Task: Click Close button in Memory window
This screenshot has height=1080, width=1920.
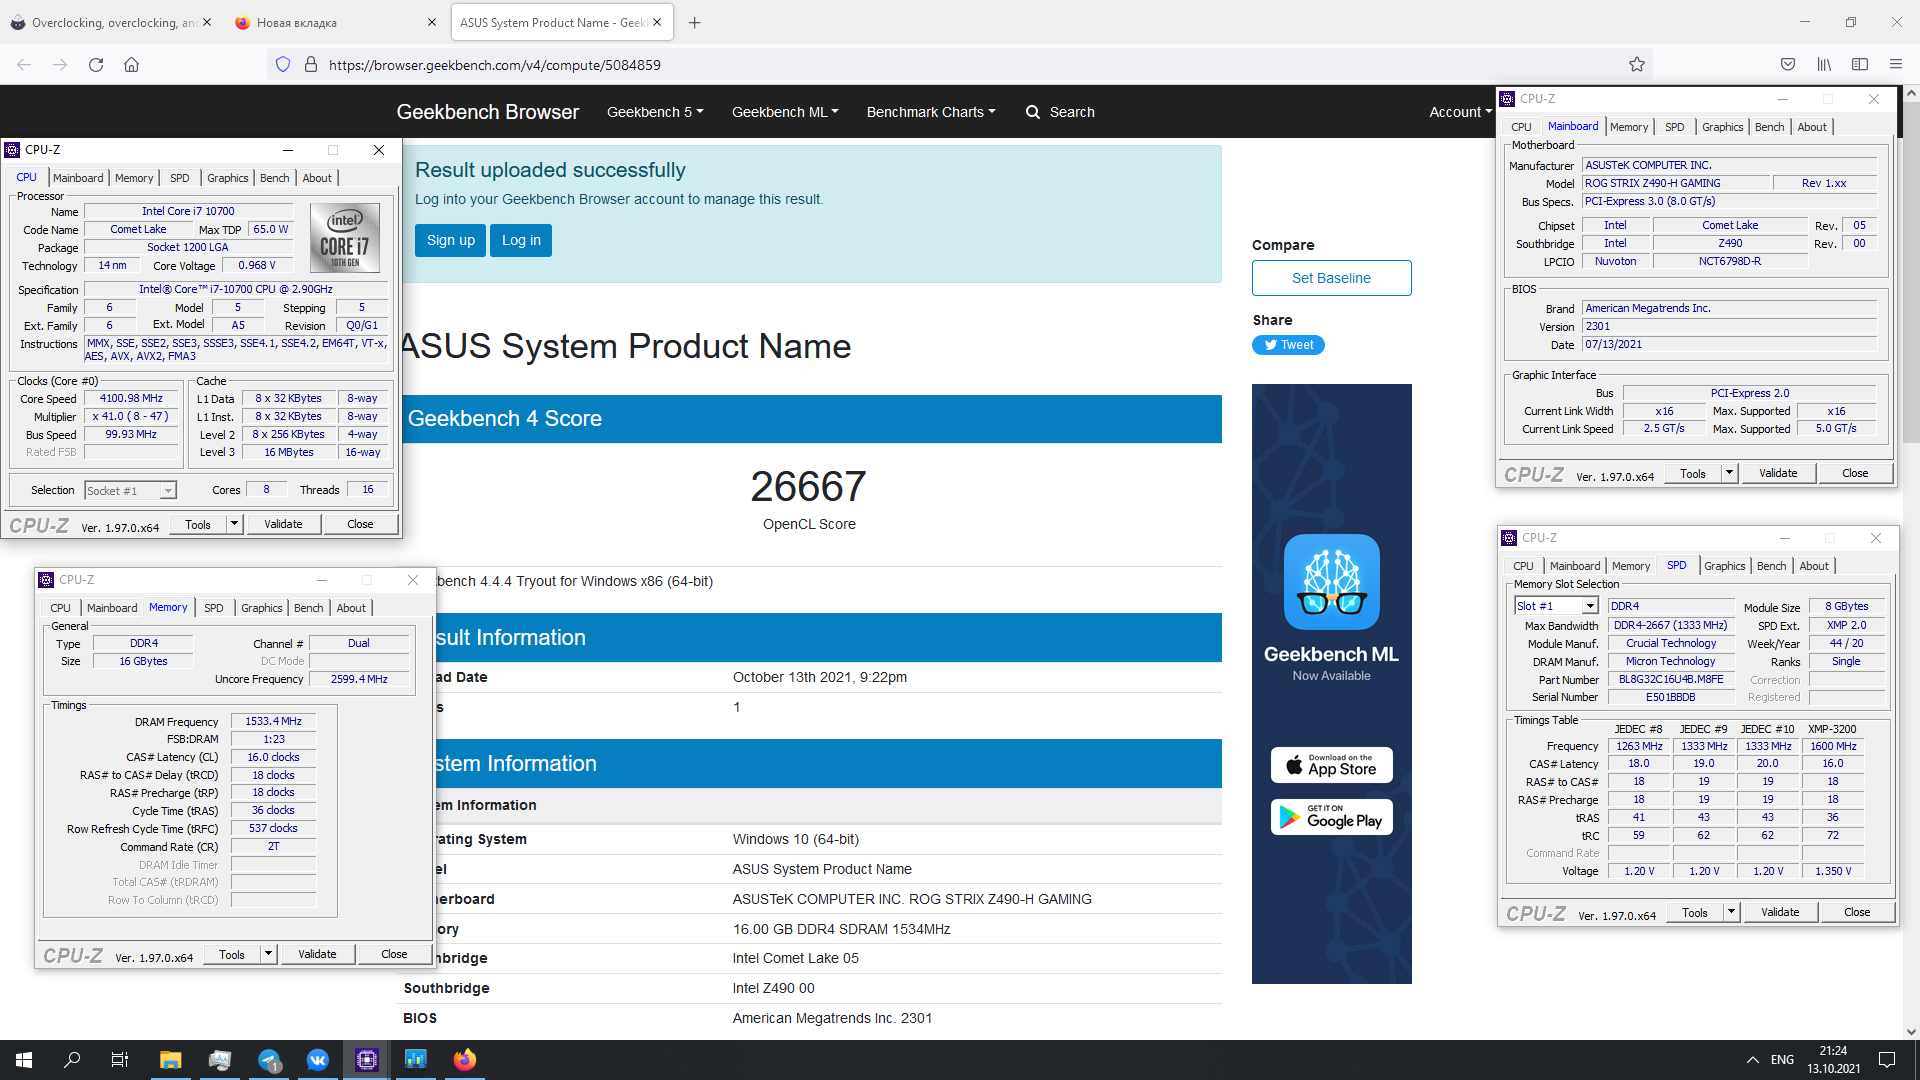Action: (394, 954)
